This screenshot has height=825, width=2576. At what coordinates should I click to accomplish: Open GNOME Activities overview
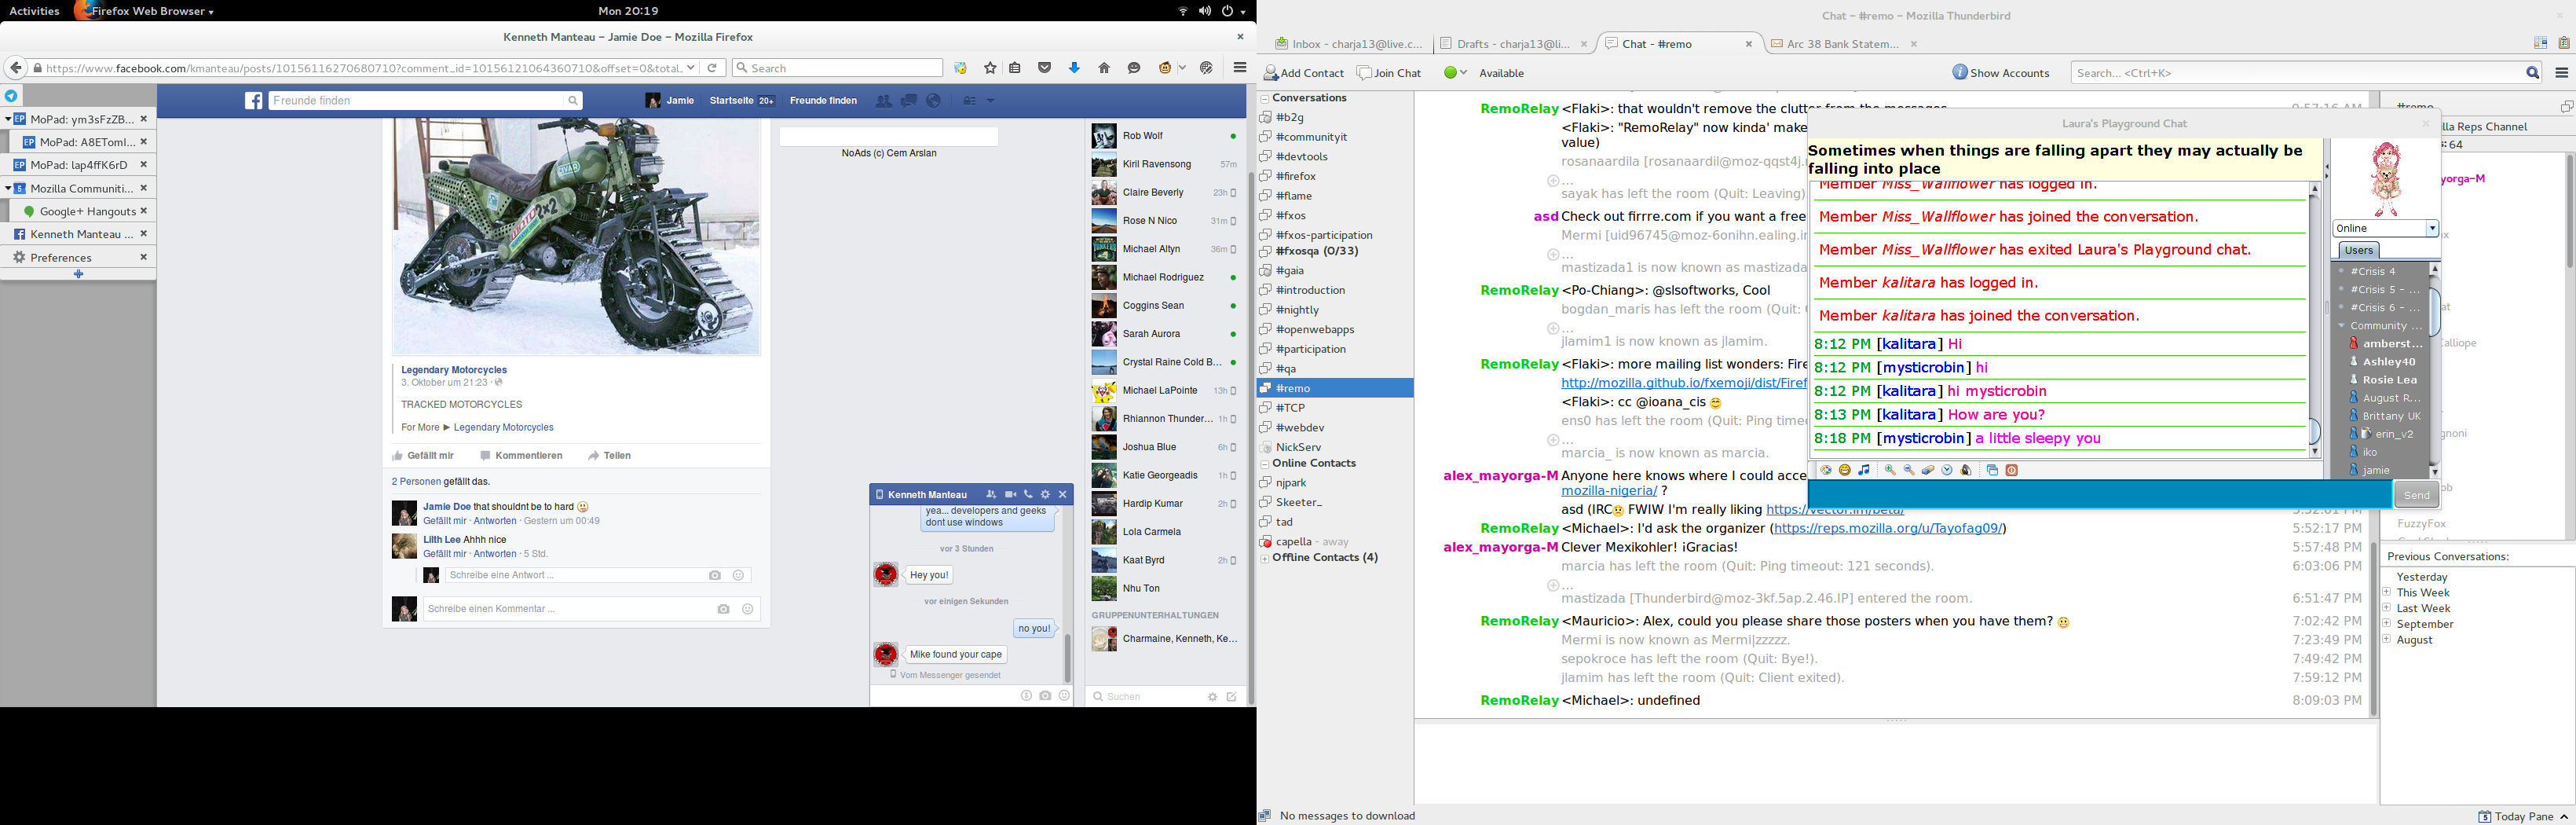pyautogui.click(x=34, y=11)
